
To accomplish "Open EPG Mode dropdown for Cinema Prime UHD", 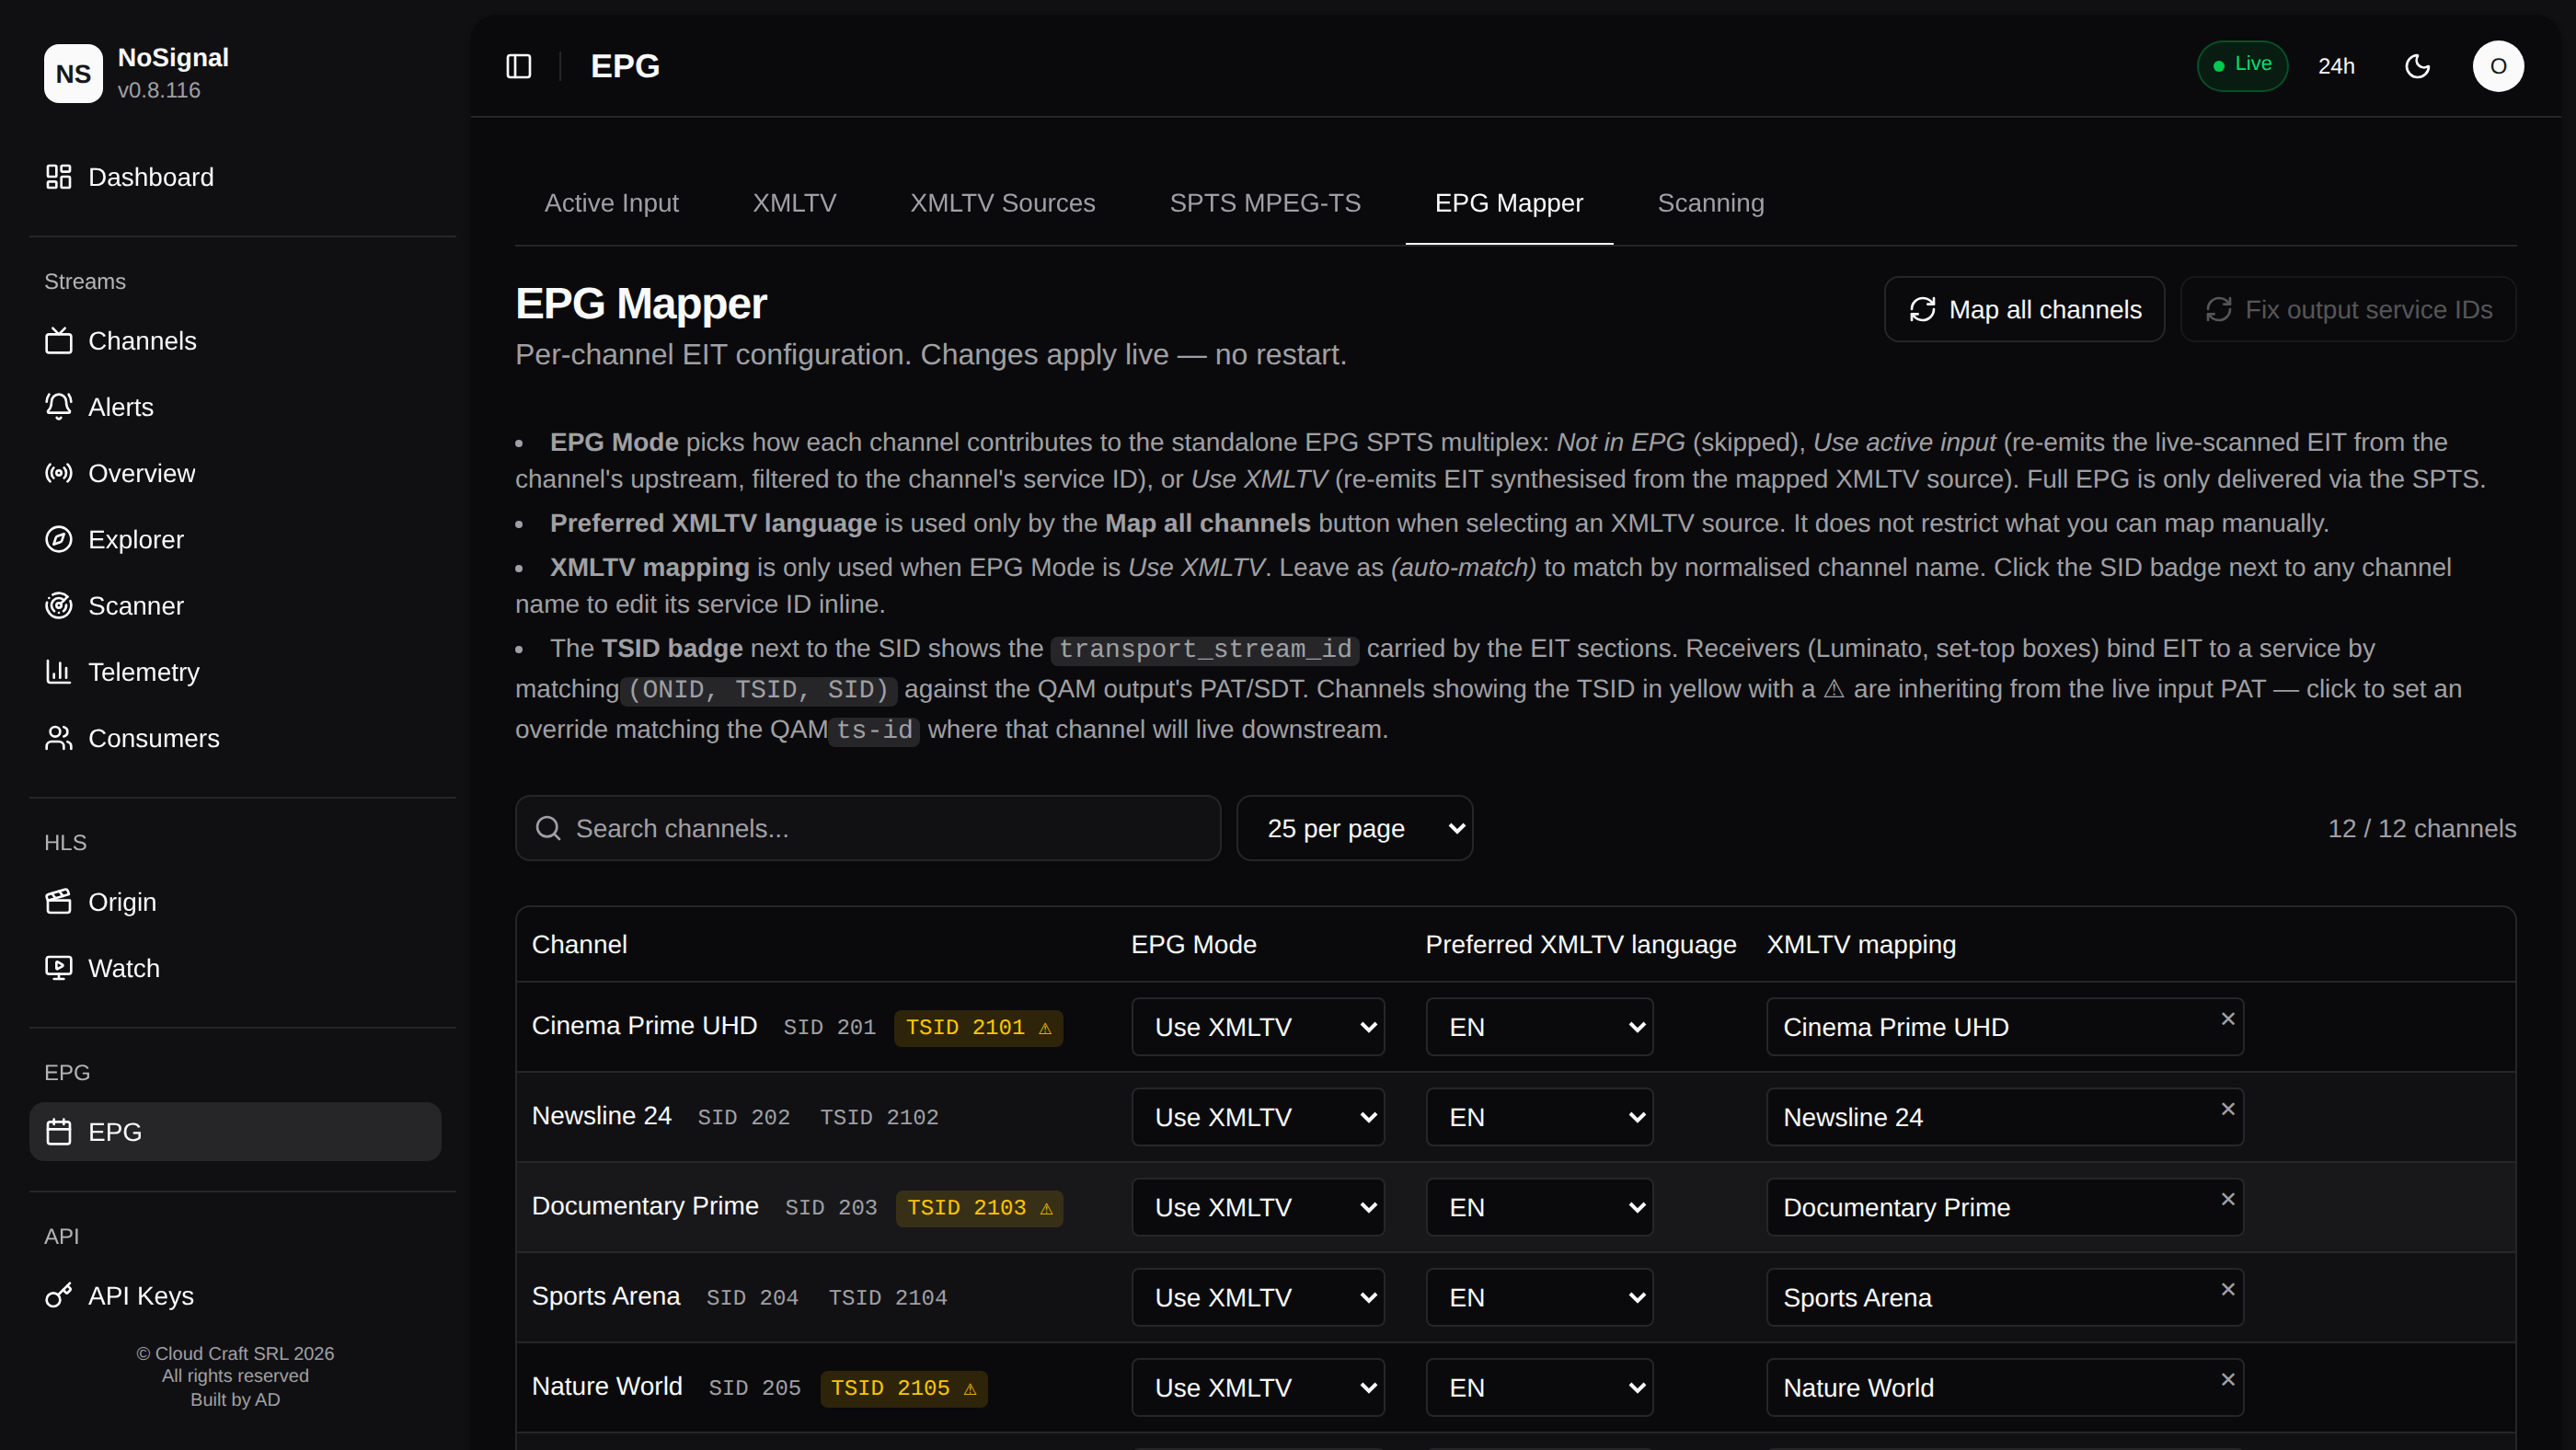I will tap(1258, 1027).
